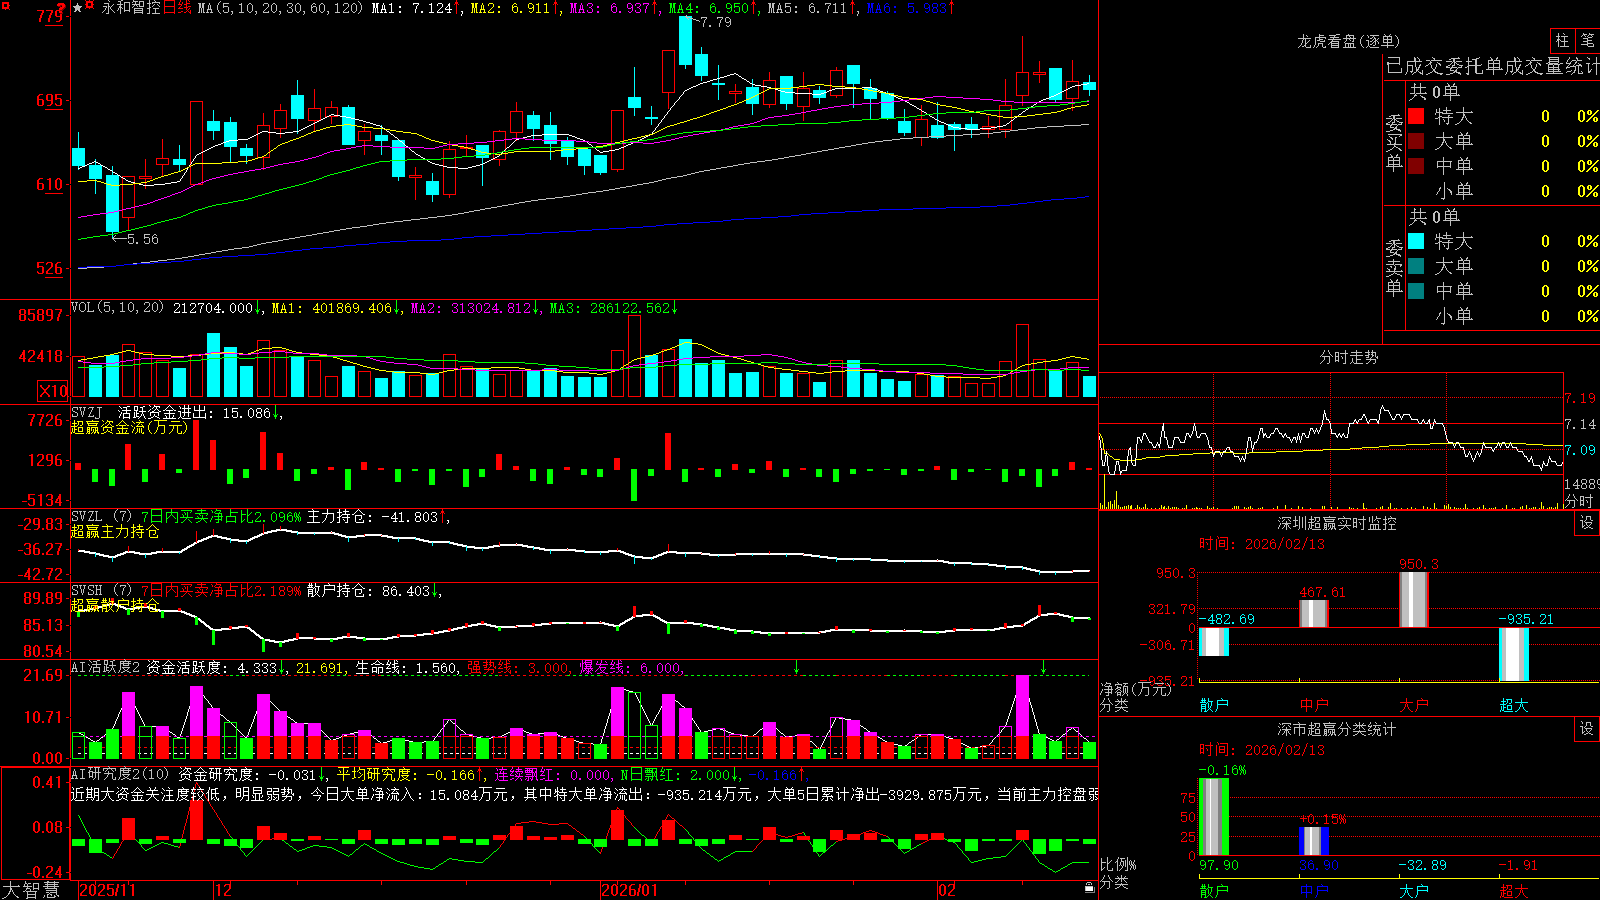1600x900 pixels.
Task: Click the 深圳超赢实时监控 title
Action: pyautogui.click(x=1336, y=523)
